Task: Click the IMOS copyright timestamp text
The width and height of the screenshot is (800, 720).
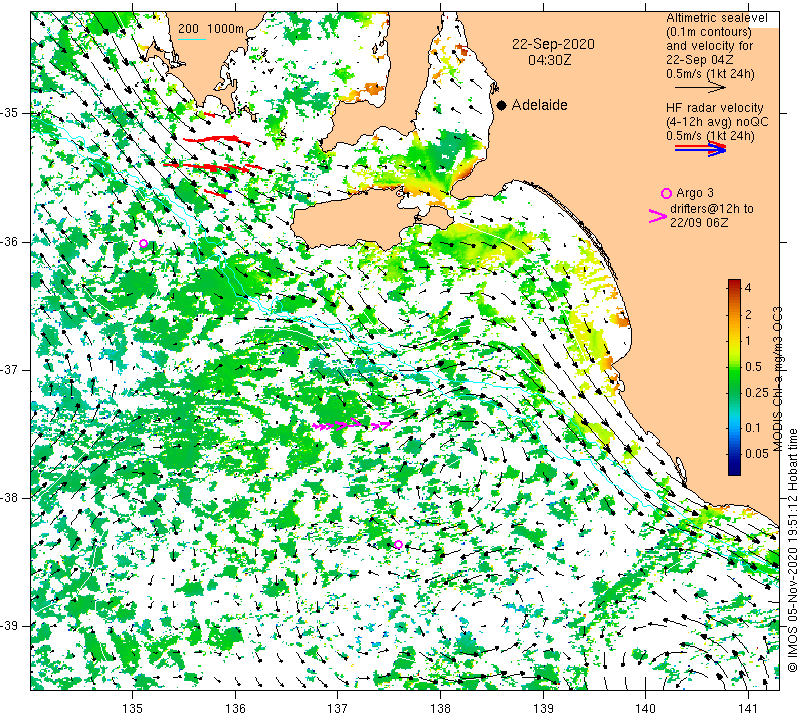Action: coord(791,550)
